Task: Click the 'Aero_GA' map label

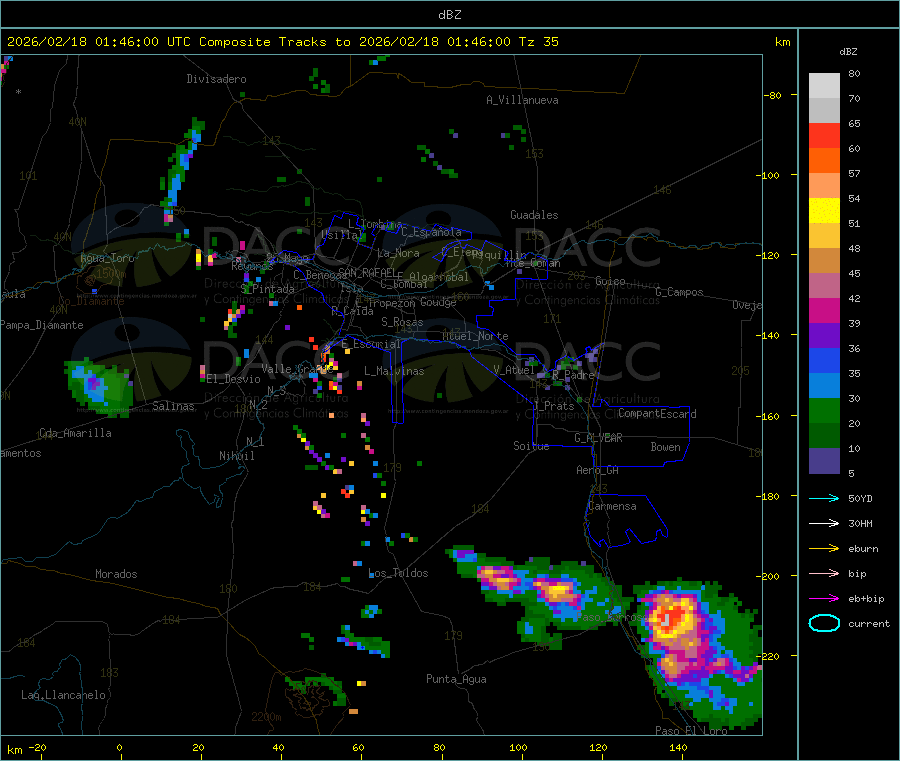Action: (598, 470)
